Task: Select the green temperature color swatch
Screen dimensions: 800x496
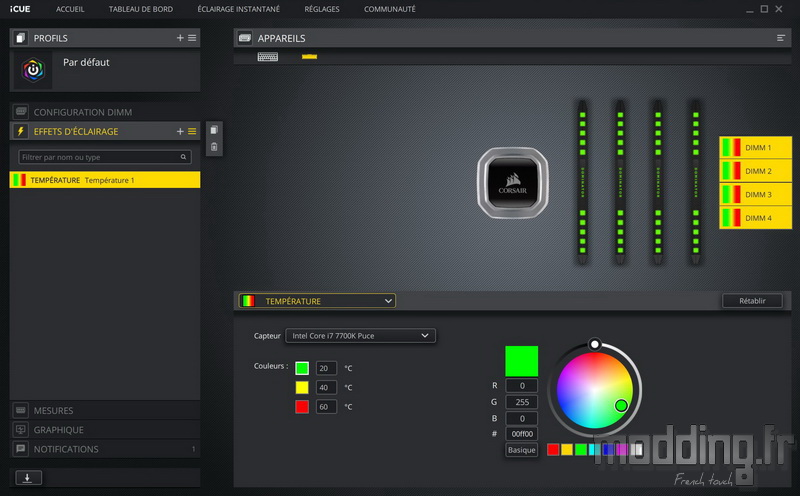Action: [302, 368]
